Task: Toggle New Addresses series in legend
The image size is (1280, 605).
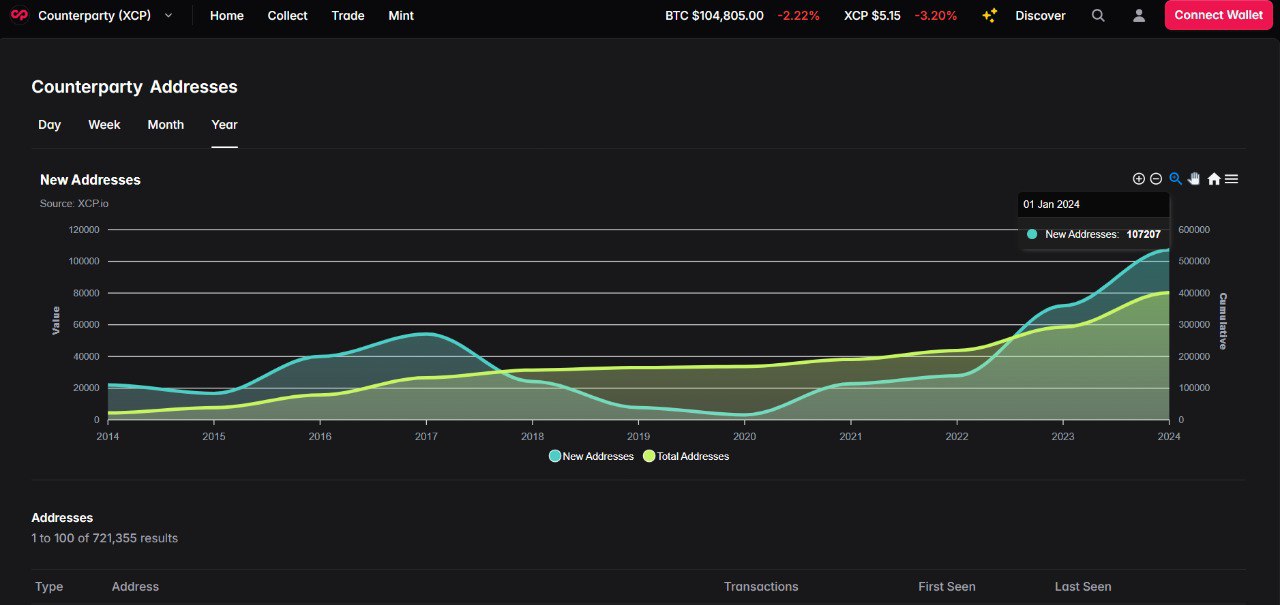Action: (x=591, y=456)
